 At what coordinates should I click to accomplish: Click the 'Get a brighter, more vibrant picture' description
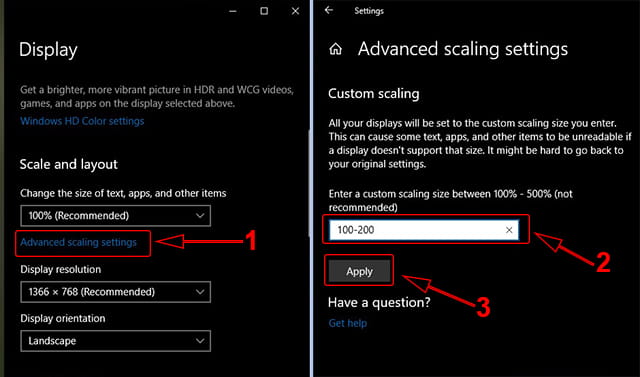157,96
